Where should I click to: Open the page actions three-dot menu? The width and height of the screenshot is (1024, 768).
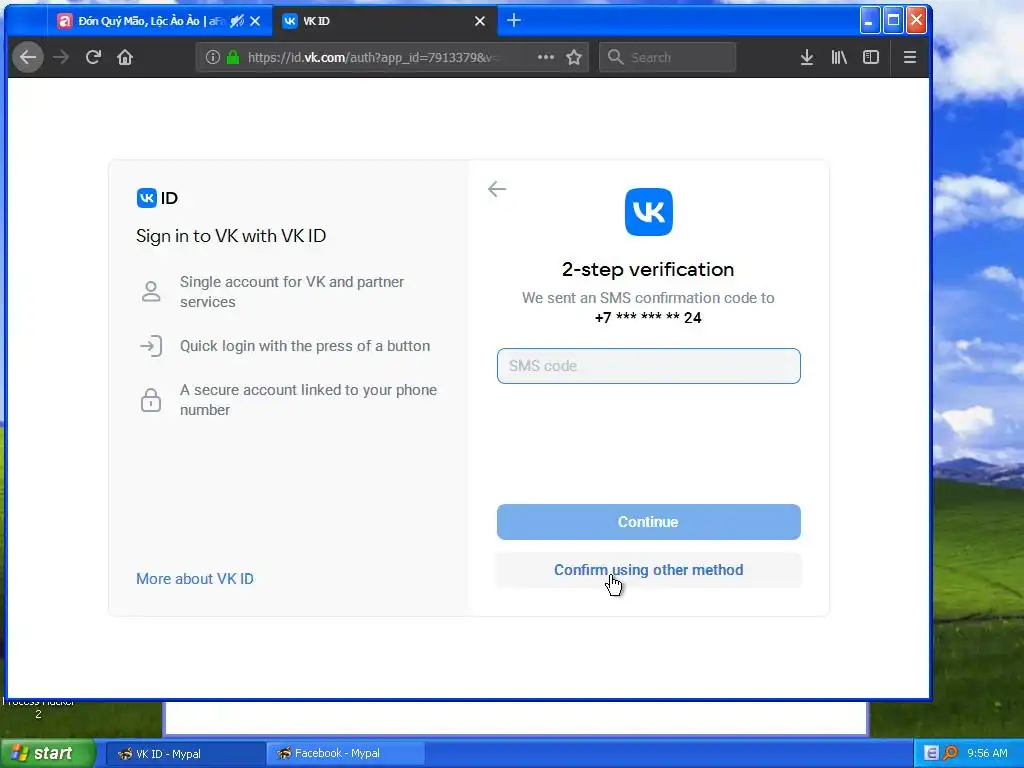click(545, 57)
